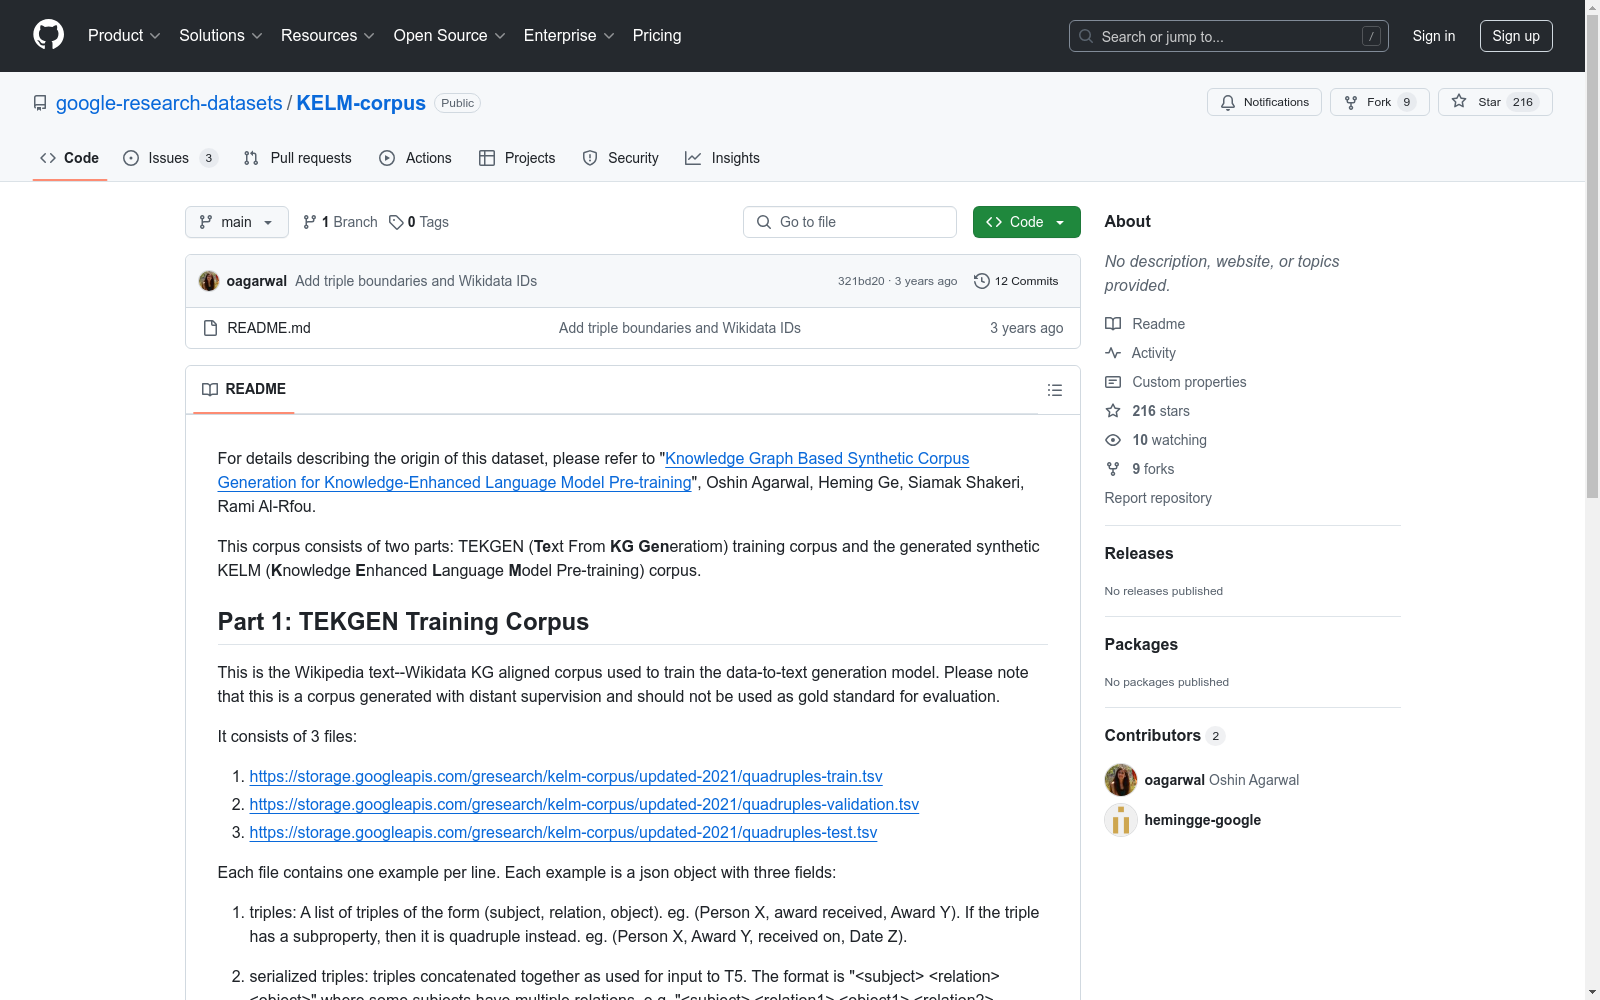Click the 321bd20 commit hash
Screen dimensions: 1600x1000
point(861,281)
